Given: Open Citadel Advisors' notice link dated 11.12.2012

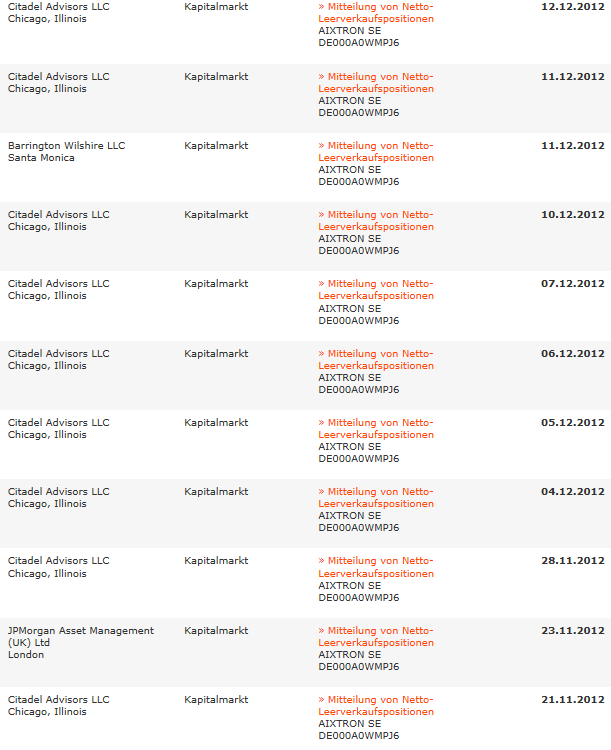Looking at the screenshot, I should (x=376, y=82).
